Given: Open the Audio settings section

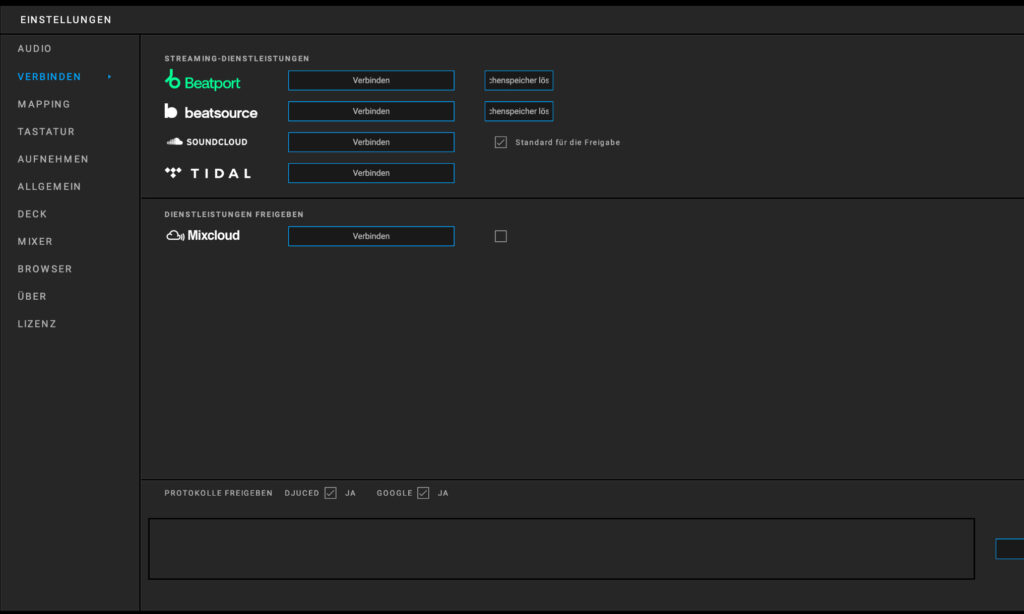Looking at the screenshot, I should click(35, 48).
